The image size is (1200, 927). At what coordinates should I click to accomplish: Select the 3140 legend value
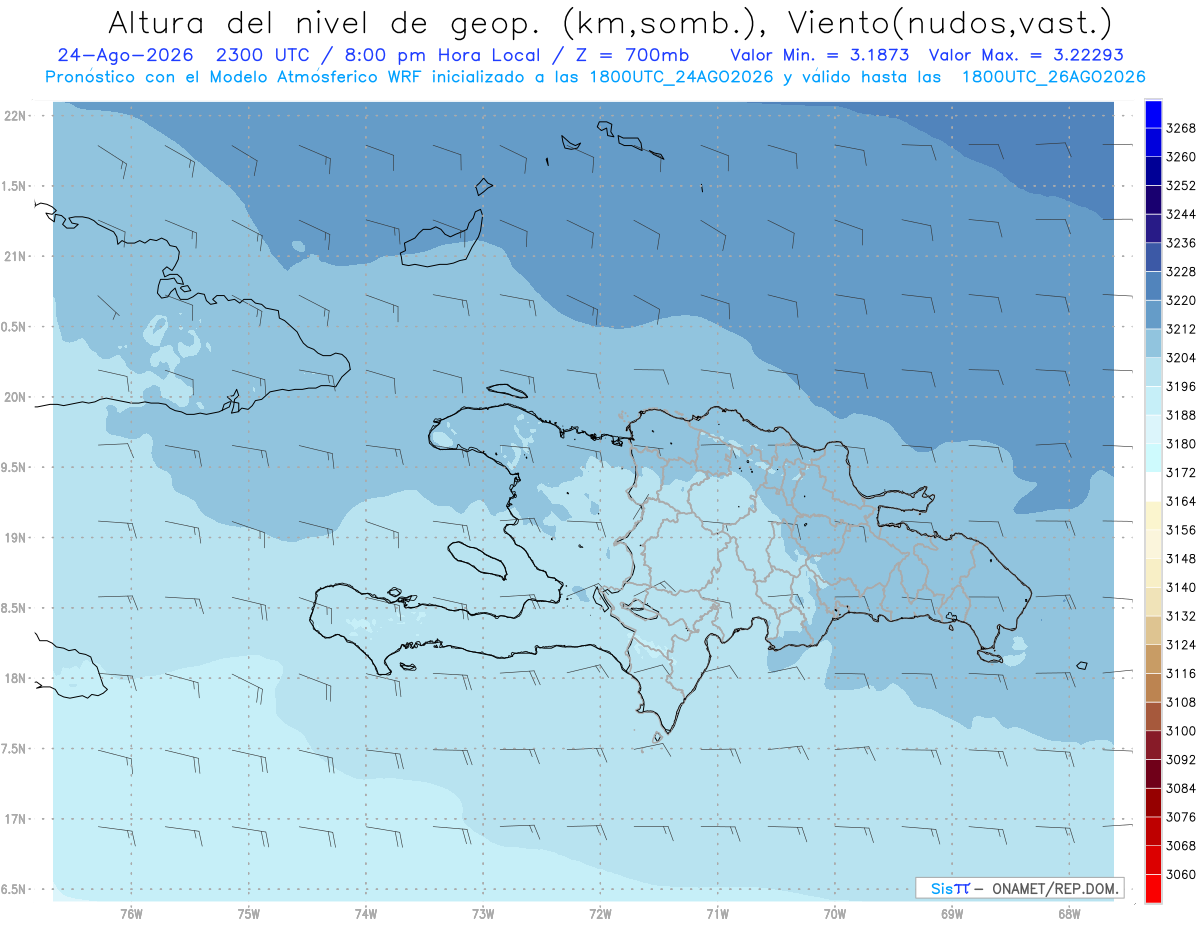point(1181,587)
